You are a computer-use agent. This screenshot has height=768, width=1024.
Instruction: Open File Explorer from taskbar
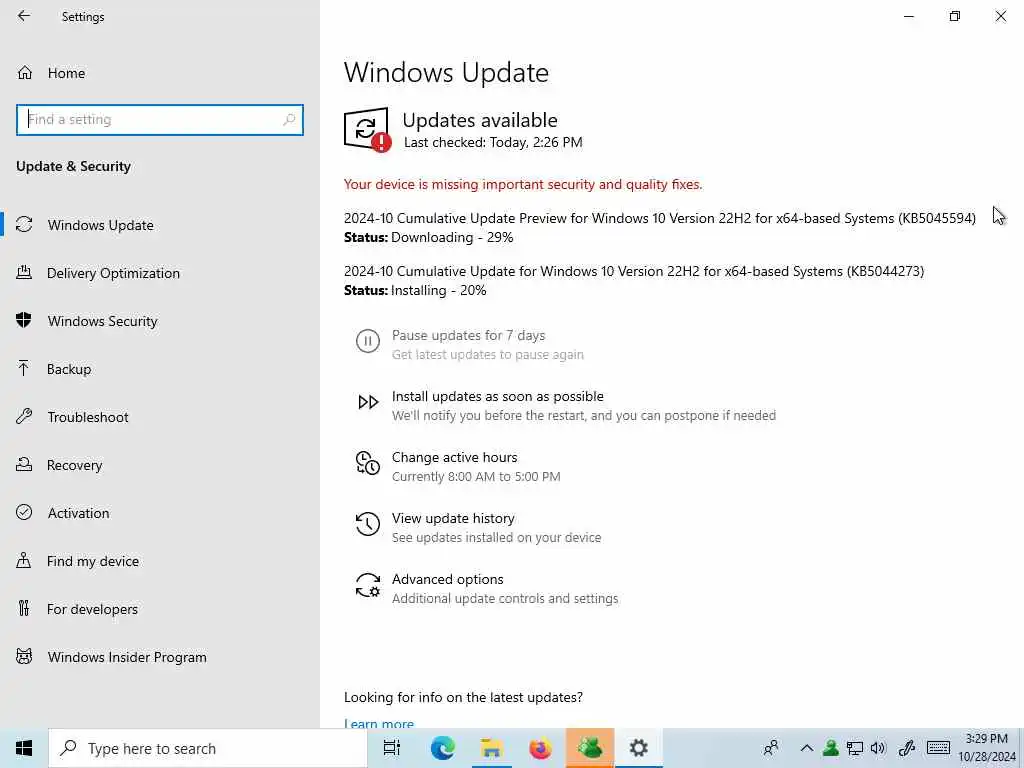point(491,748)
